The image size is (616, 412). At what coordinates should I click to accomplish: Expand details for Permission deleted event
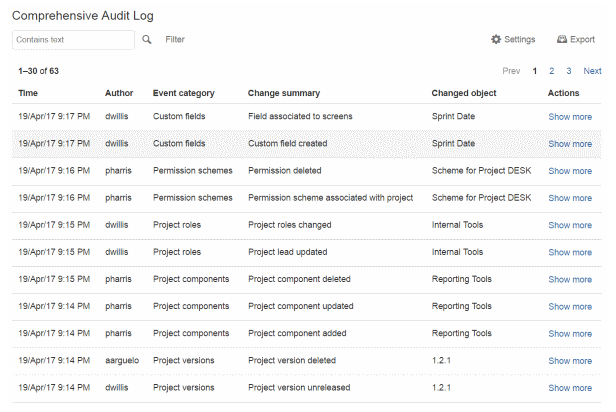570,171
